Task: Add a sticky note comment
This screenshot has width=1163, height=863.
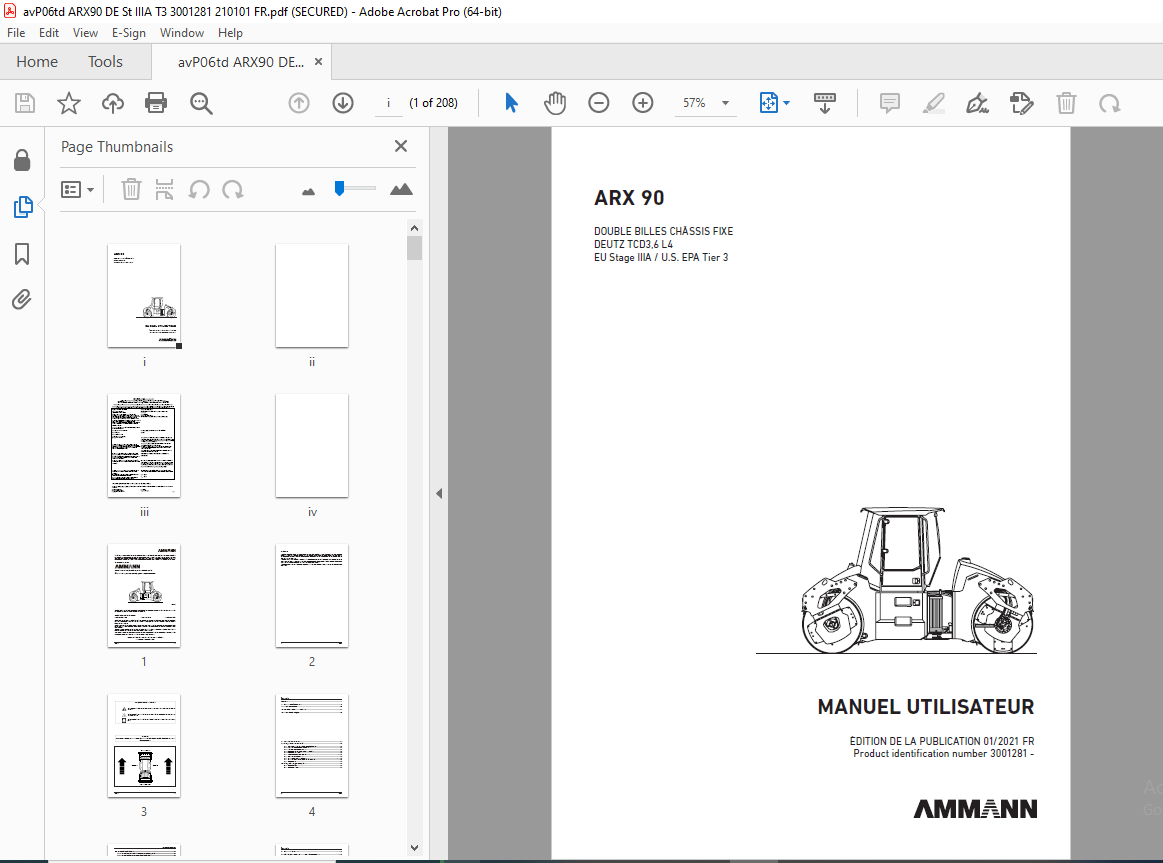Action: pyautogui.click(x=890, y=103)
